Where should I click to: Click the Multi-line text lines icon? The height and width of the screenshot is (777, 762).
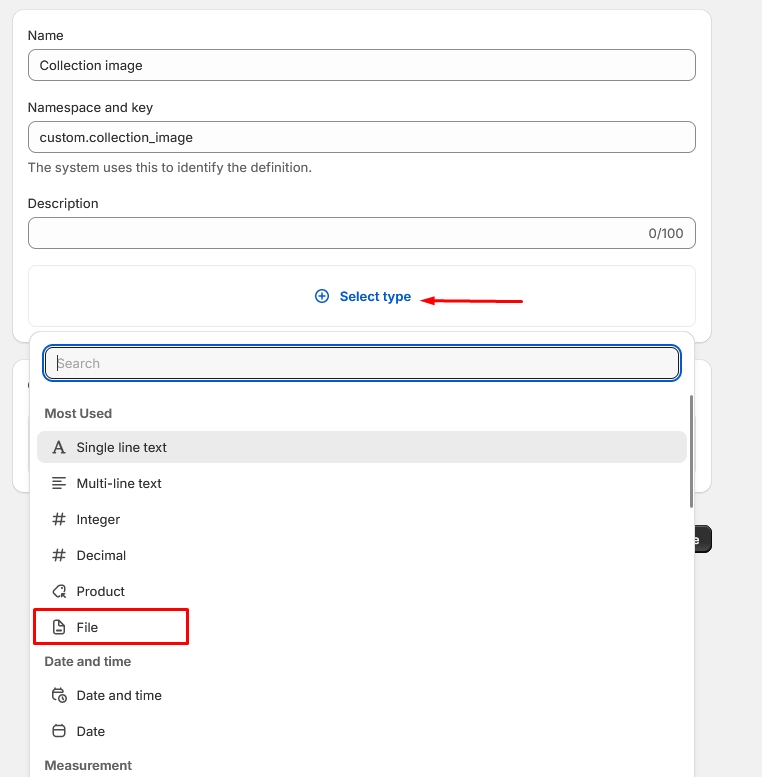[59, 484]
